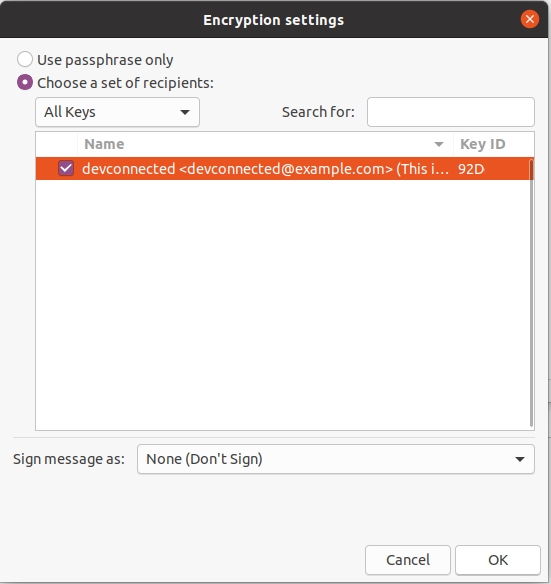The image size is (551, 584).
Task: Open the Sign message as dropdown
Action: [x=336, y=459]
